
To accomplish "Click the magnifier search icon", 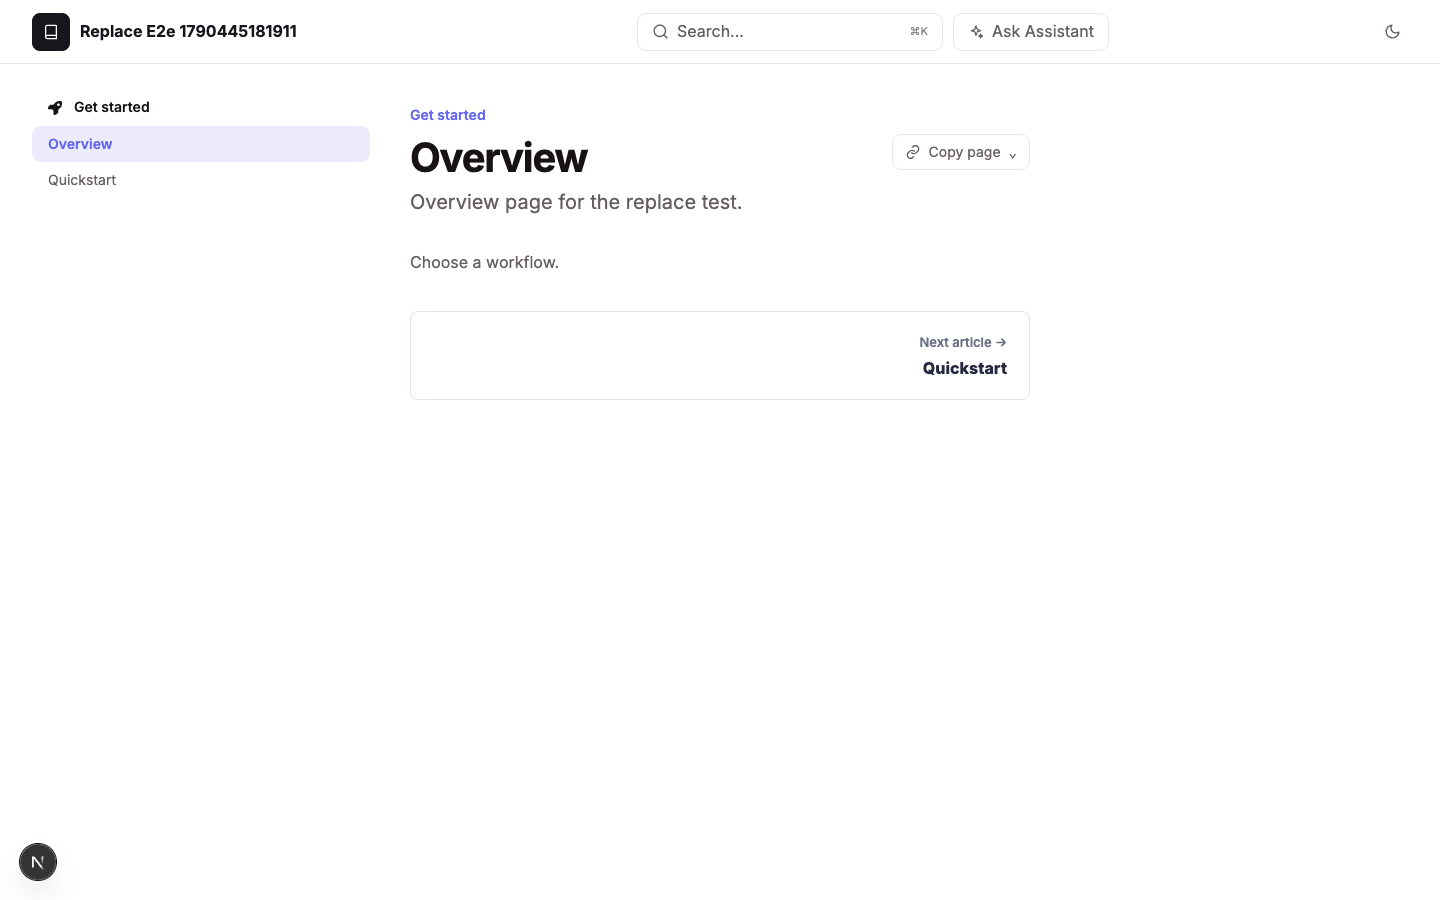I will [x=660, y=32].
